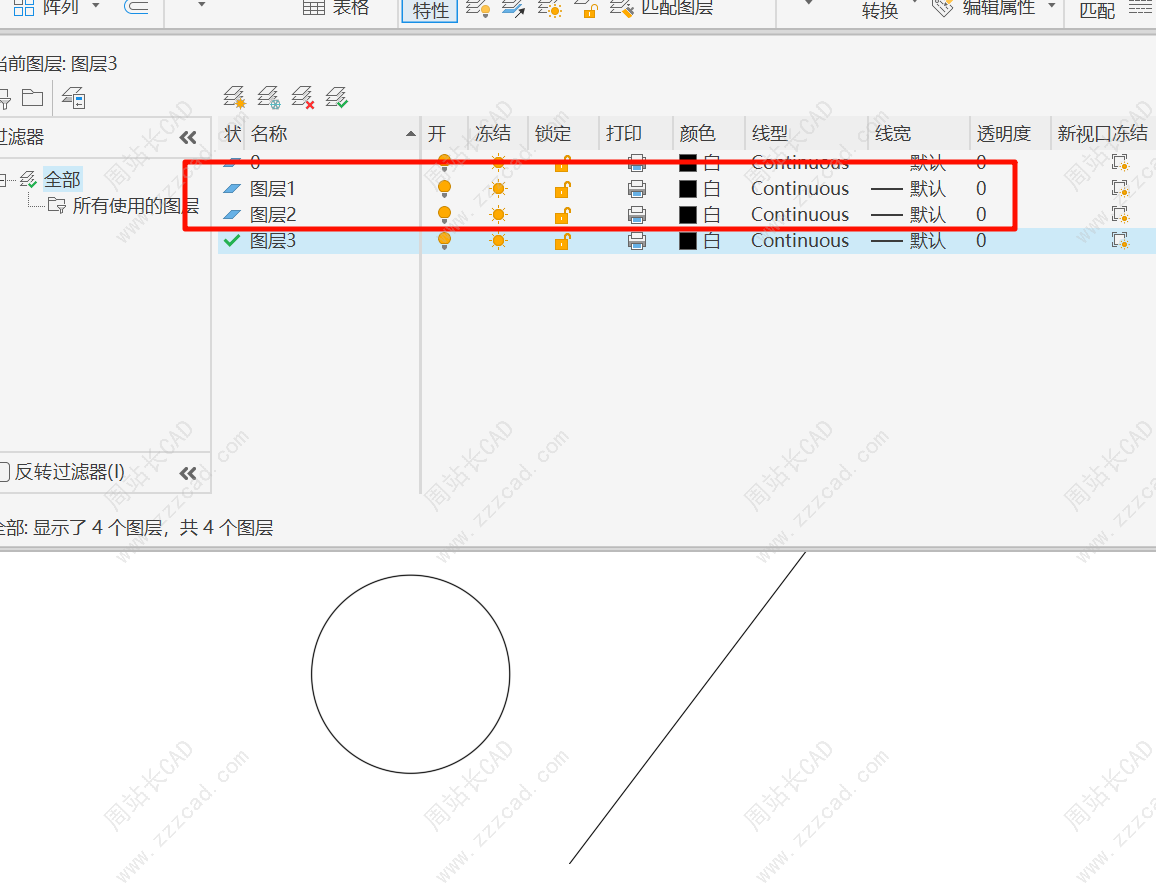
Task: Toggle the lock icon for 图层3
Action: click(x=562, y=241)
